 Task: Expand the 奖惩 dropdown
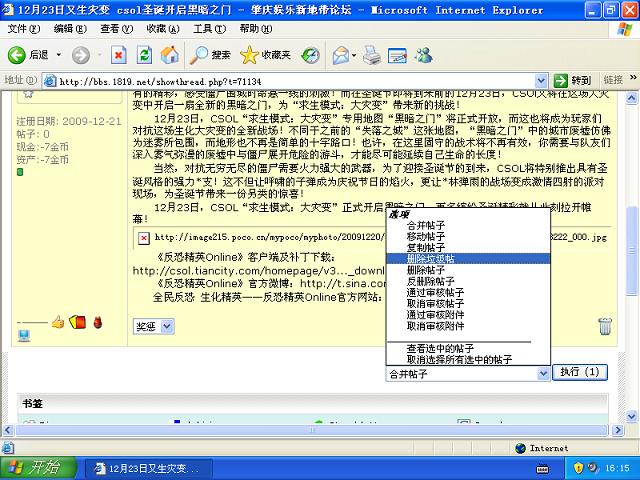[153, 326]
